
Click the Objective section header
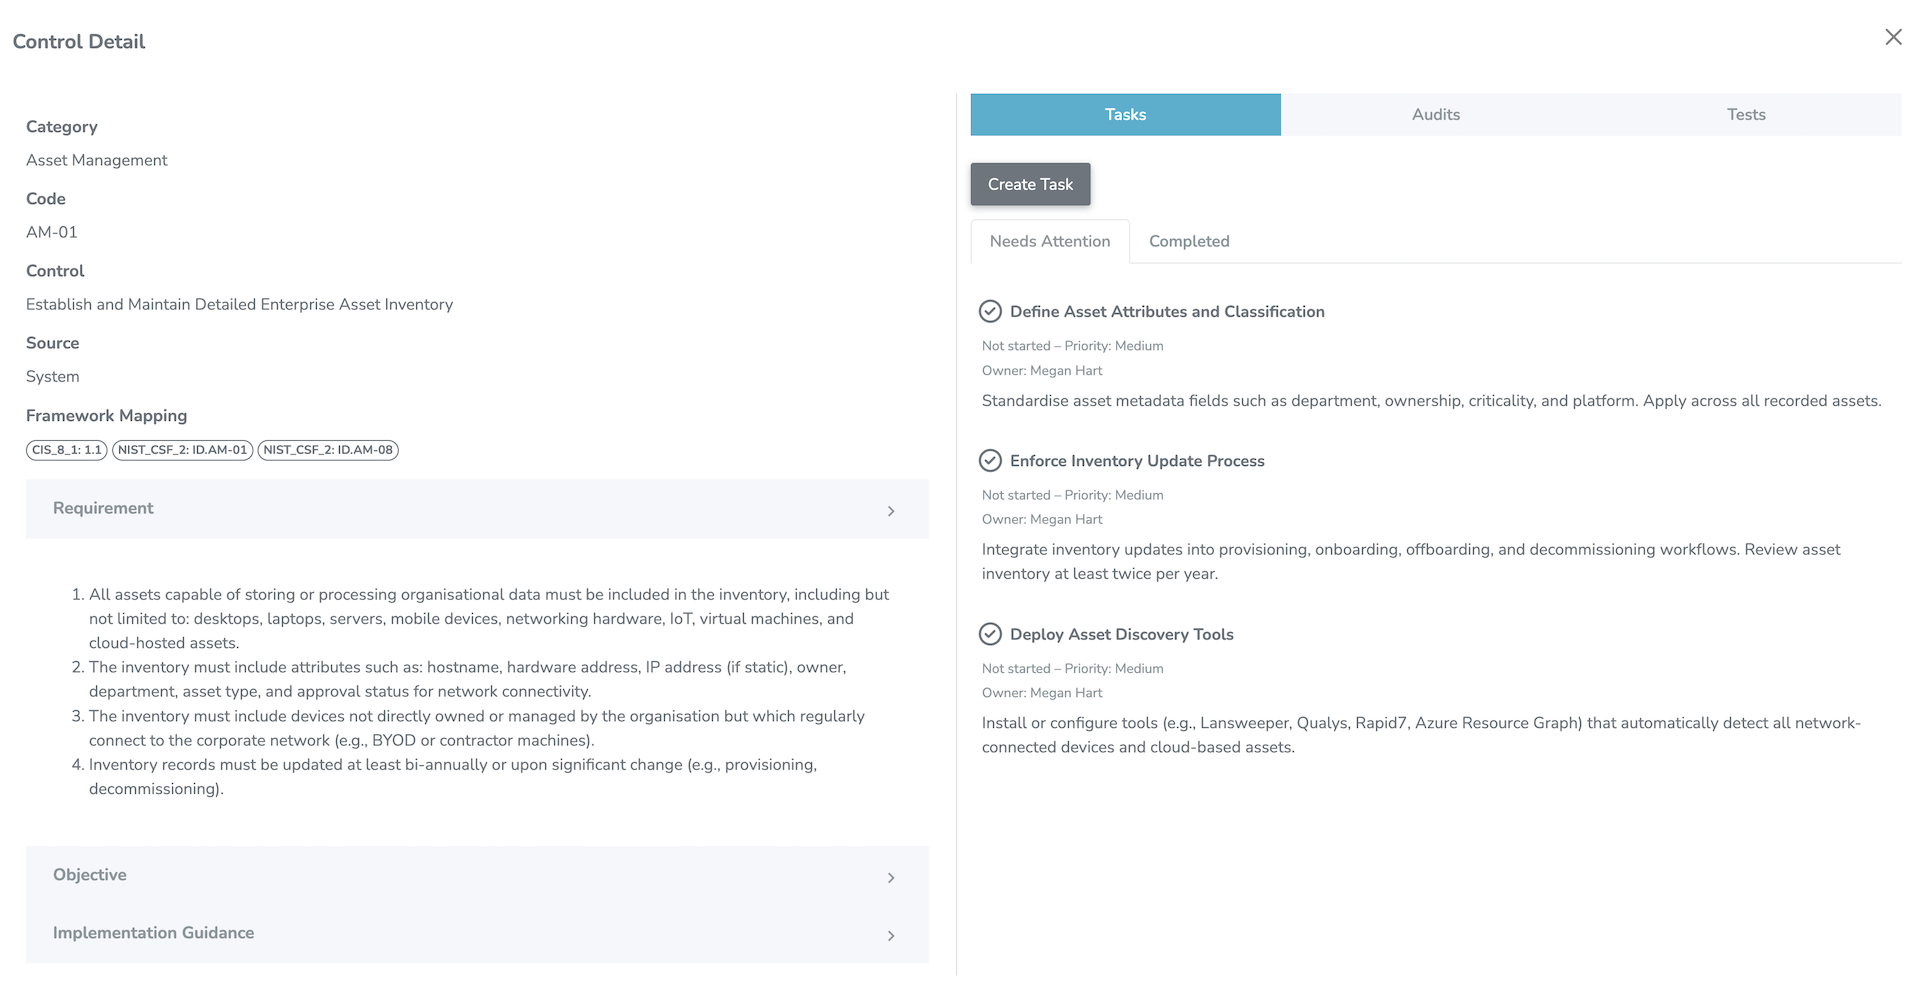(90, 875)
